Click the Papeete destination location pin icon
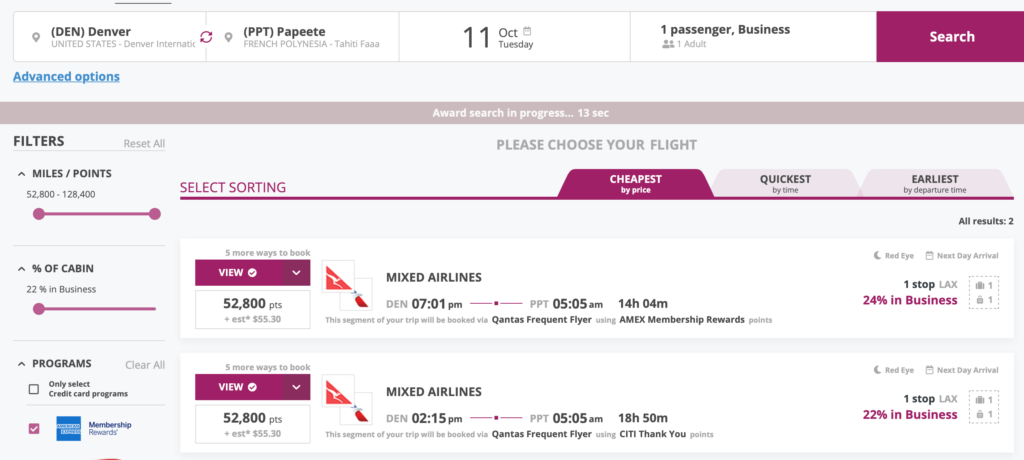1024x460 pixels. pyautogui.click(x=229, y=38)
